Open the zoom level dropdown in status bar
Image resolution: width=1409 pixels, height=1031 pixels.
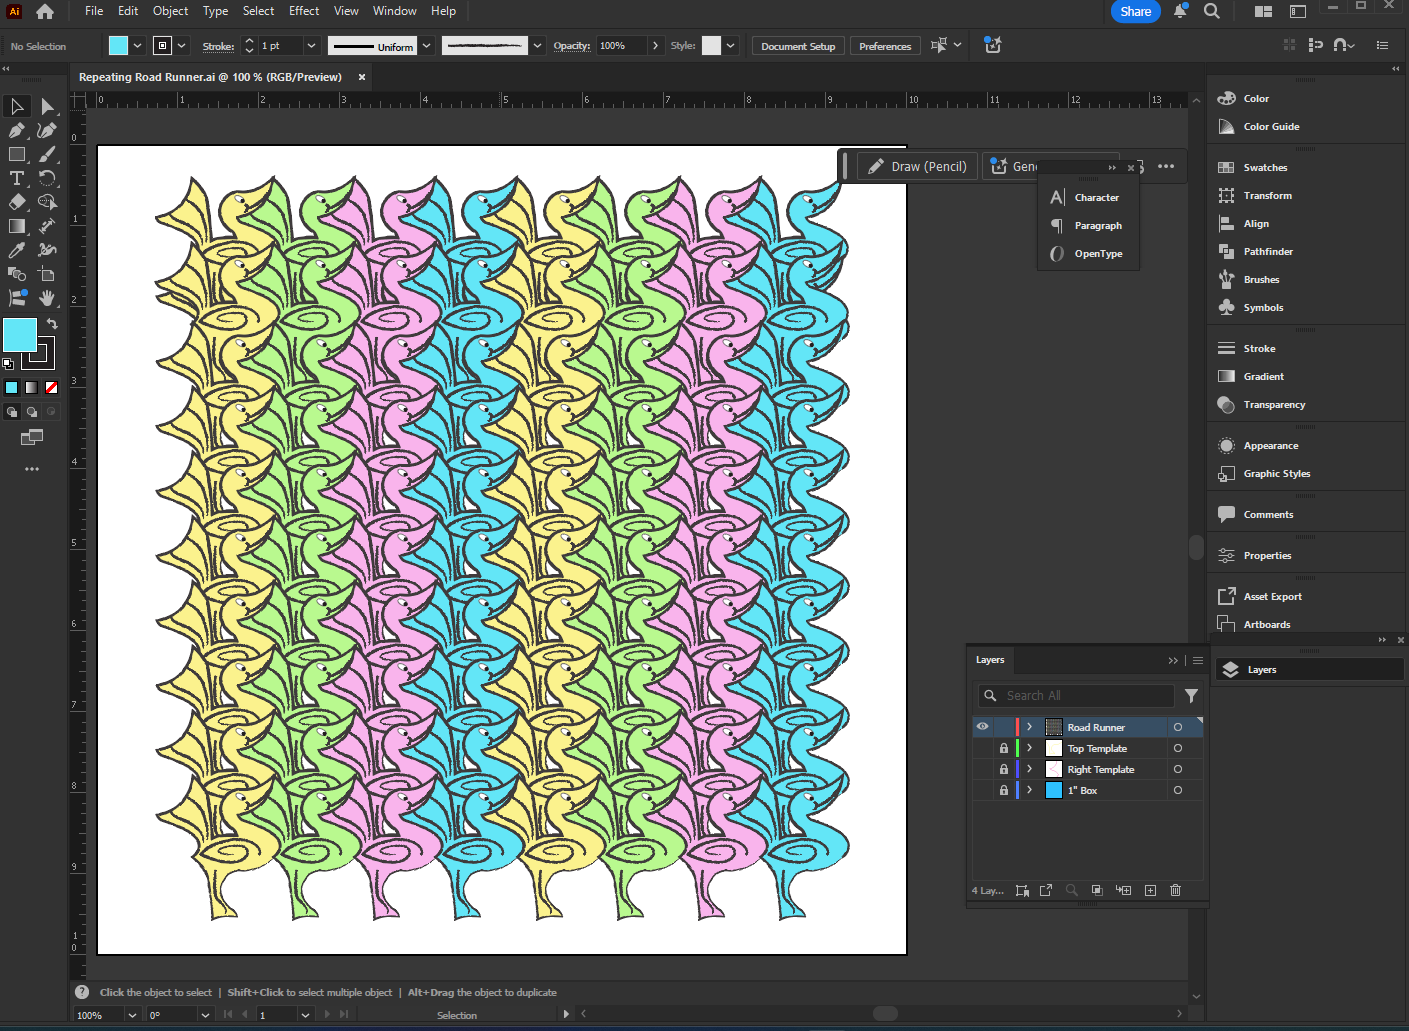(132, 1015)
